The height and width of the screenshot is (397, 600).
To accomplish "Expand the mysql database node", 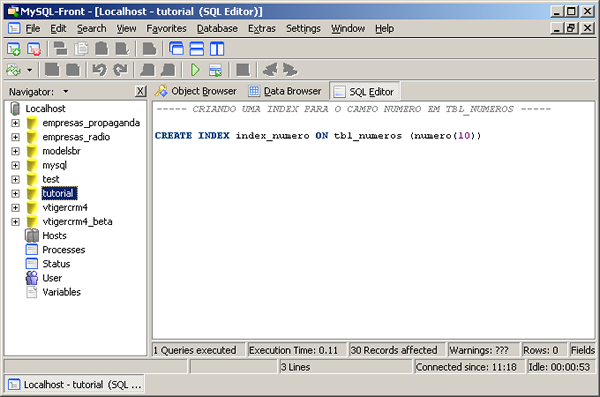I will [x=15, y=165].
